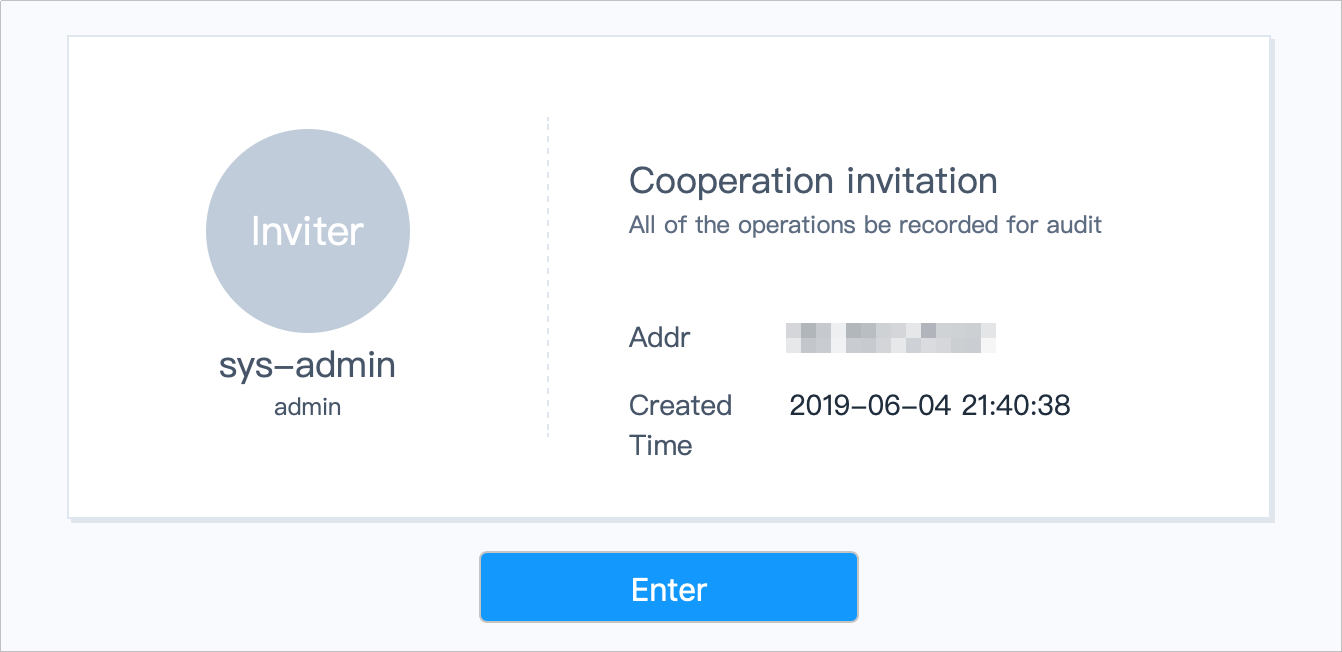Select the sys-admin username text
This screenshot has width=1342, height=652.
pyautogui.click(x=308, y=365)
